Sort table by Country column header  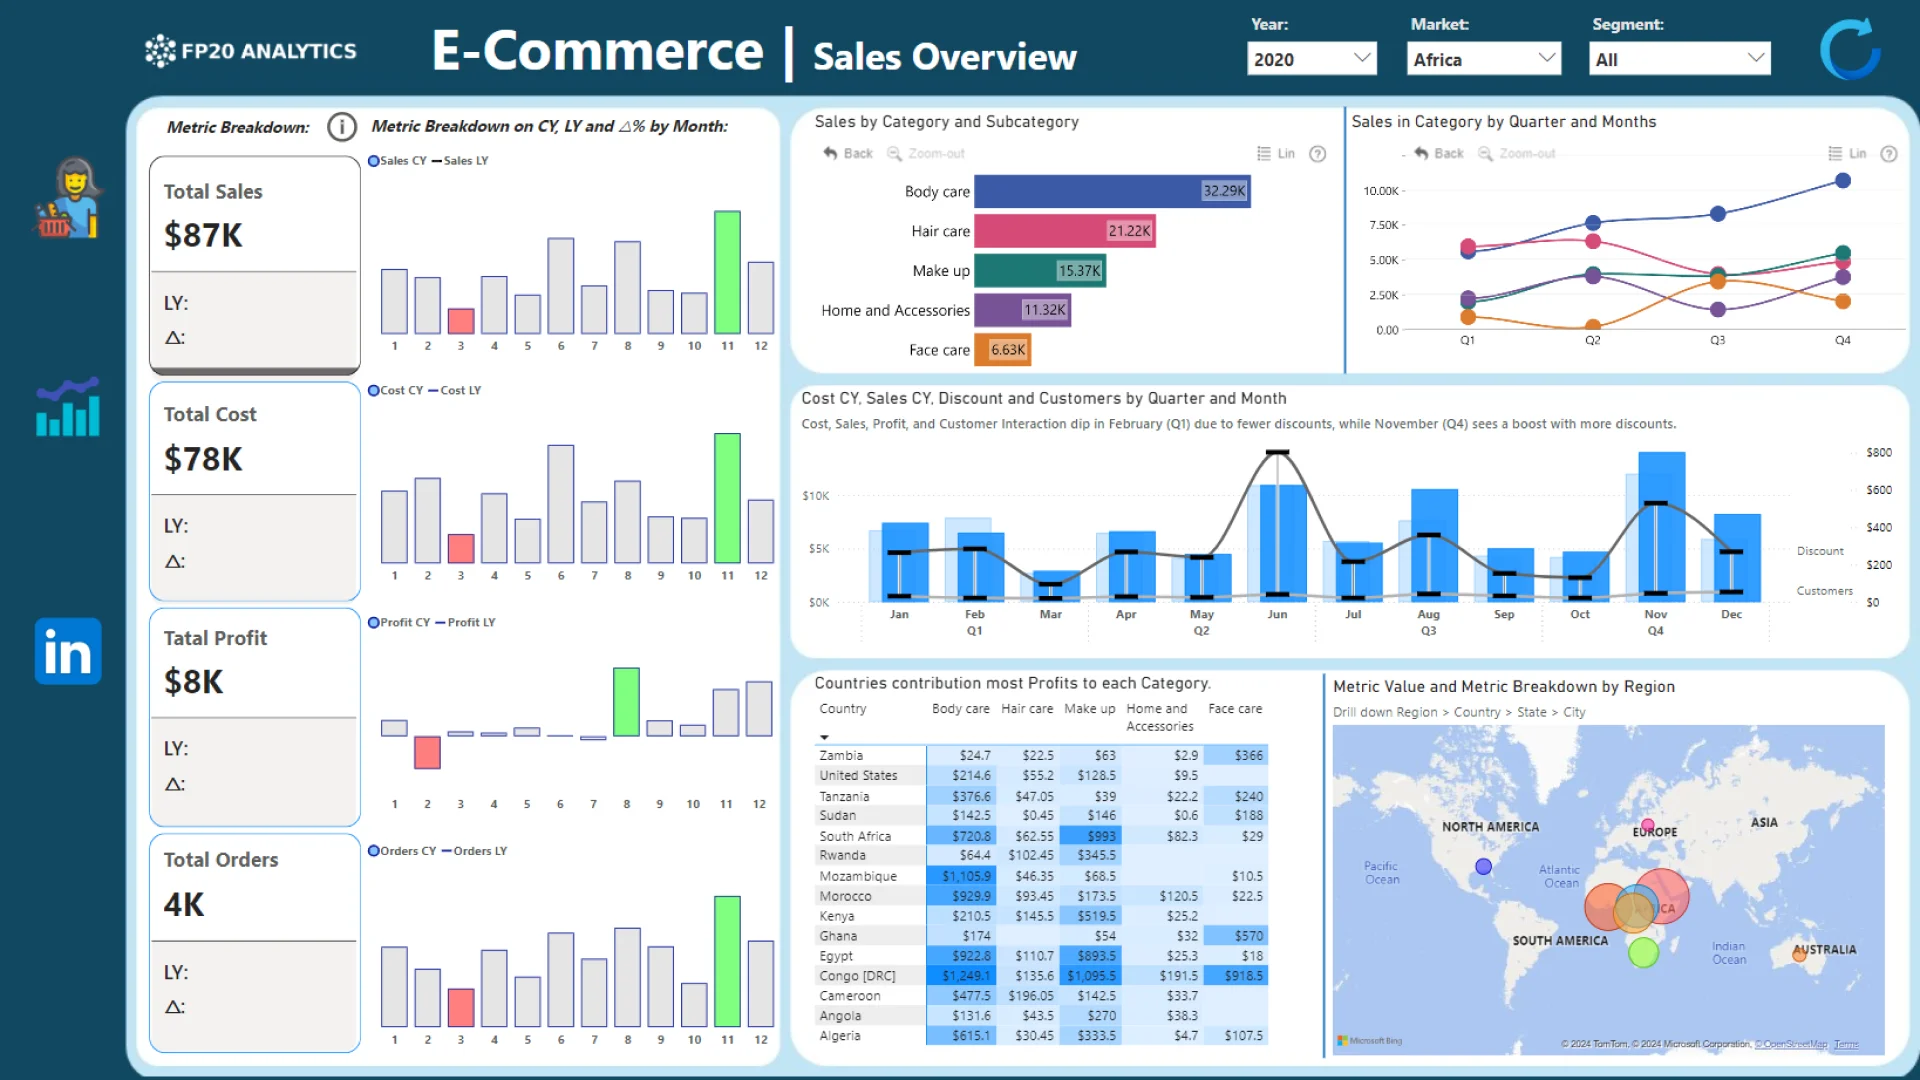843,709
